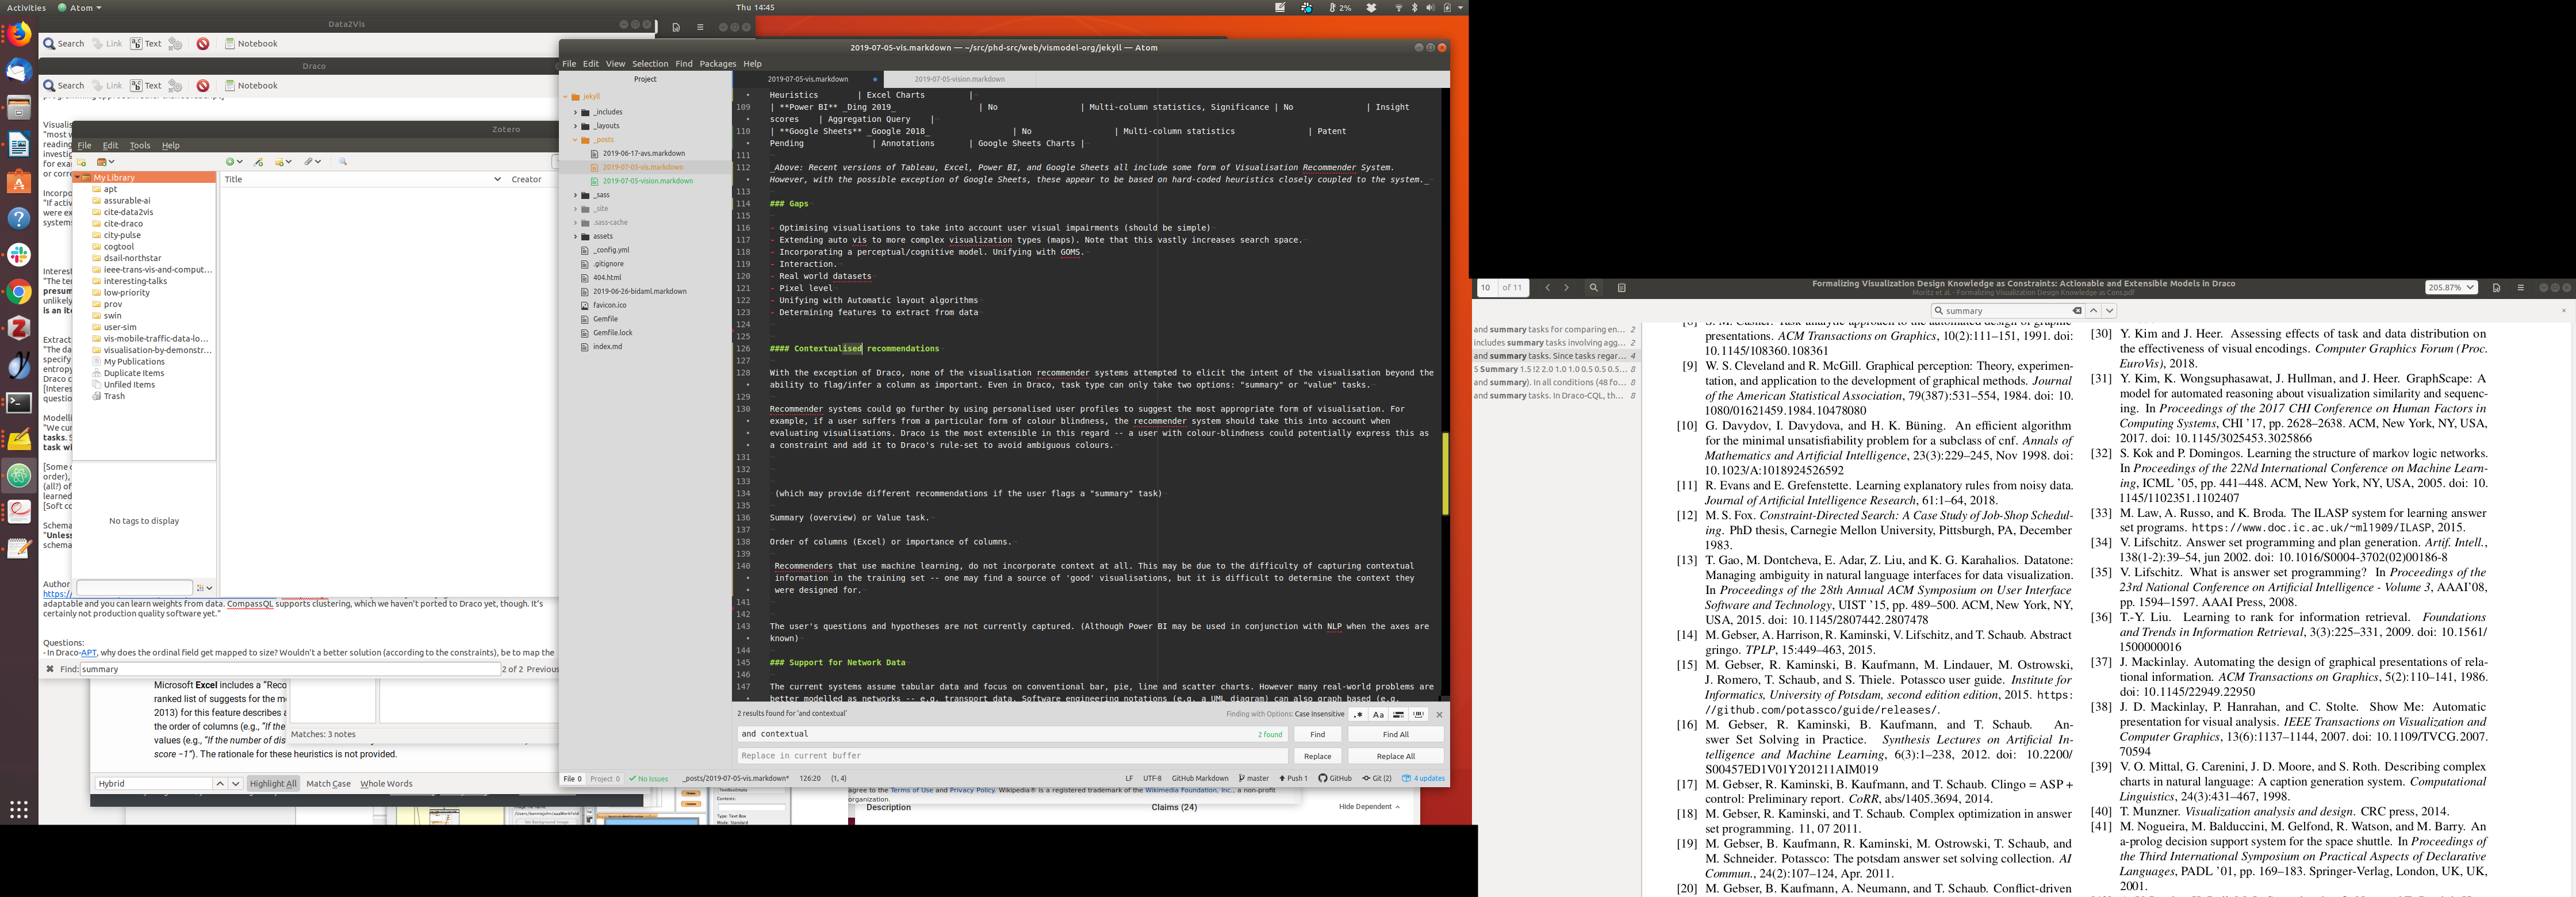Expand the _includes folder in project tree
The height and width of the screenshot is (897, 2576).
[576, 112]
